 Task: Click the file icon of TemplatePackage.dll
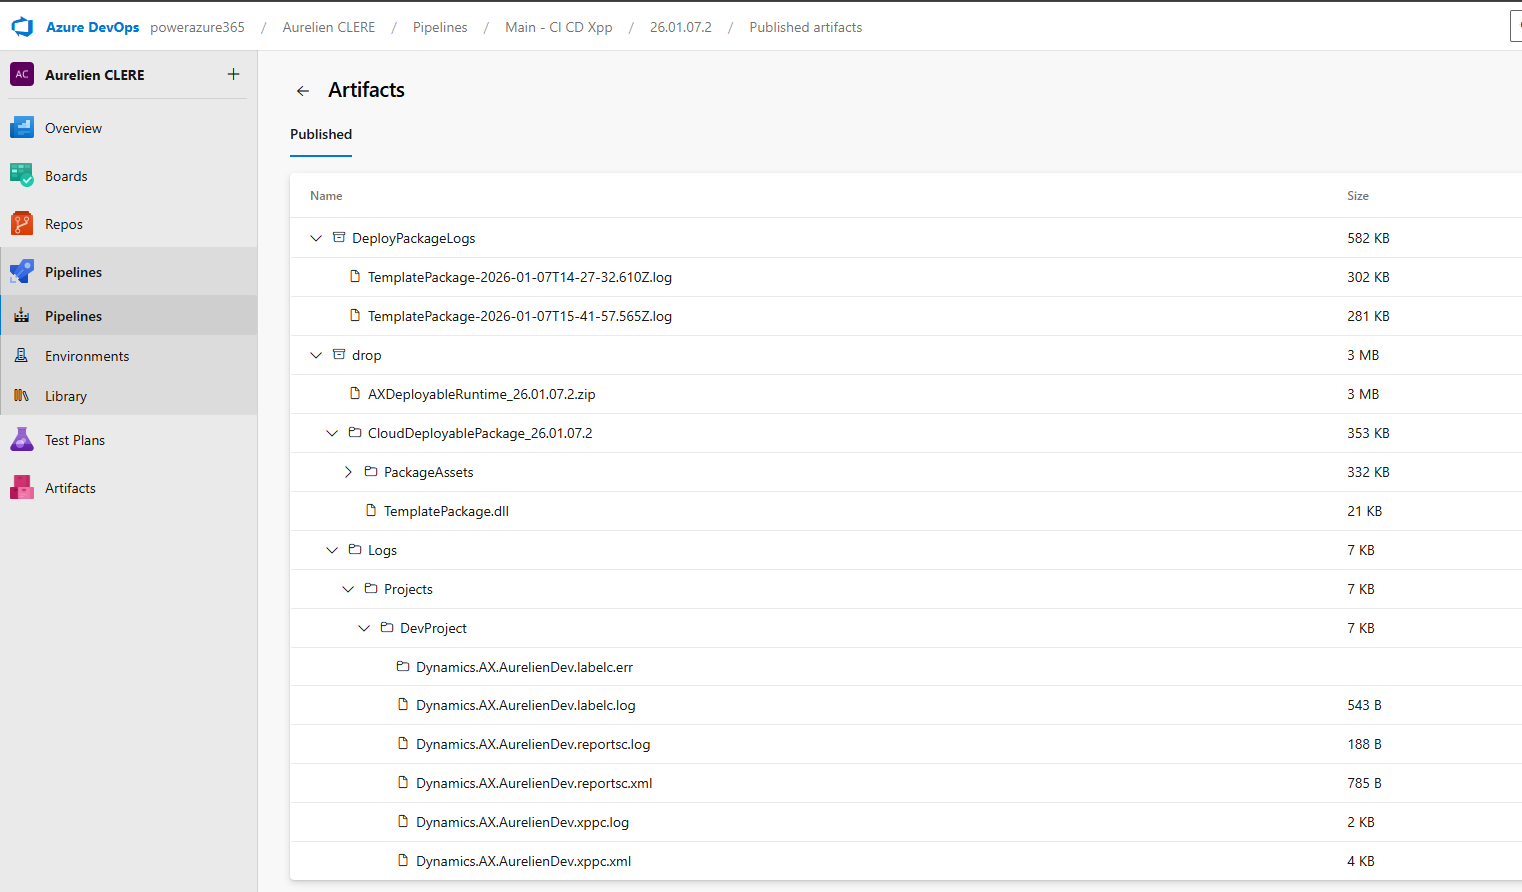pyautogui.click(x=371, y=511)
